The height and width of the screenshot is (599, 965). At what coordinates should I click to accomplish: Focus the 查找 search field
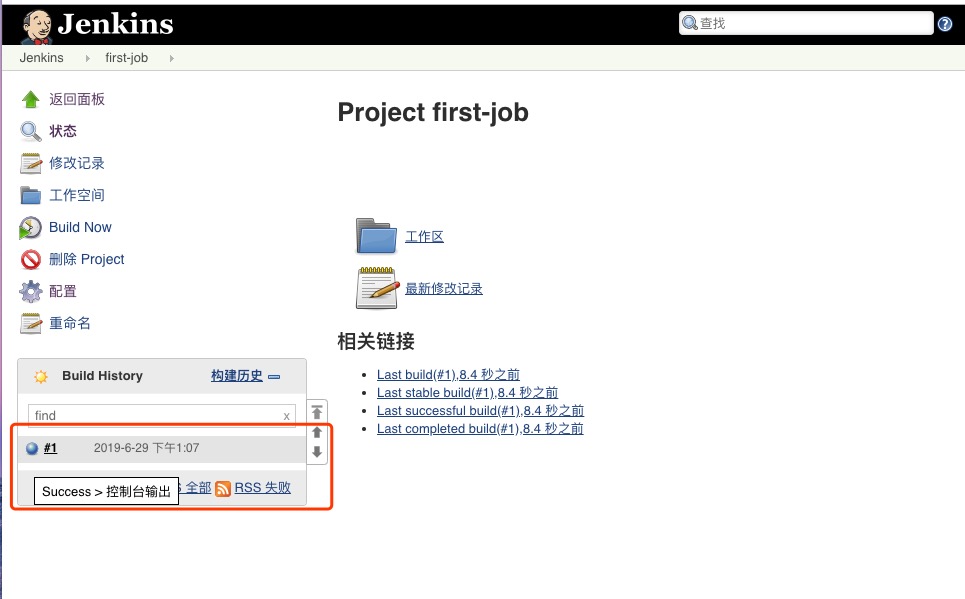[806, 23]
